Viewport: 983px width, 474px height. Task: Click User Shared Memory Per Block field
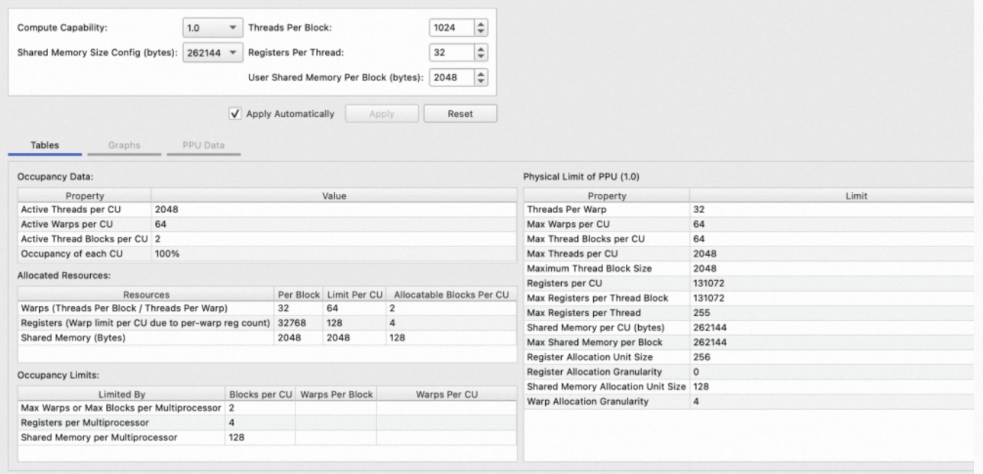tap(451, 78)
